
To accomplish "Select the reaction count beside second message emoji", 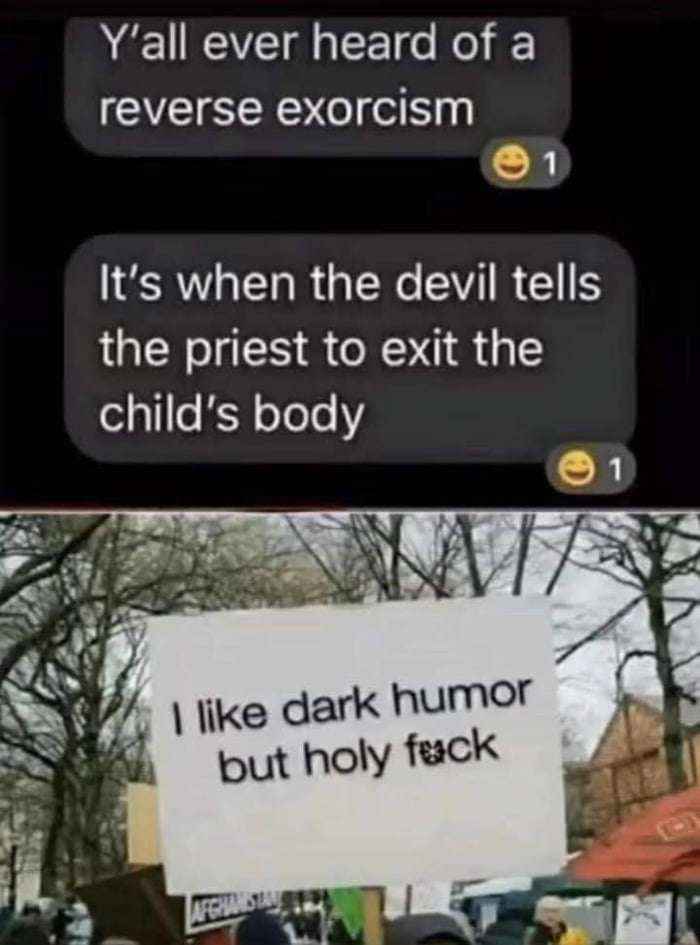I will click(x=614, y=468).
